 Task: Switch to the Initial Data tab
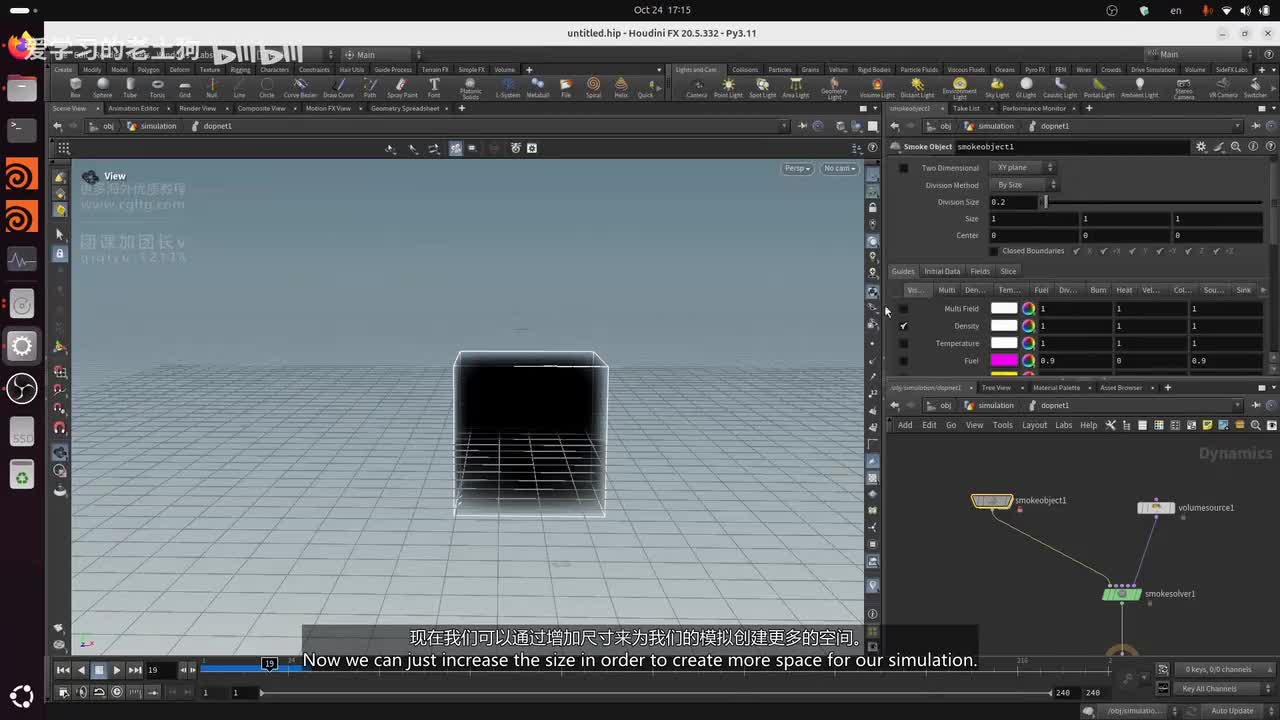pyautogui.click(x=941, y=271)
